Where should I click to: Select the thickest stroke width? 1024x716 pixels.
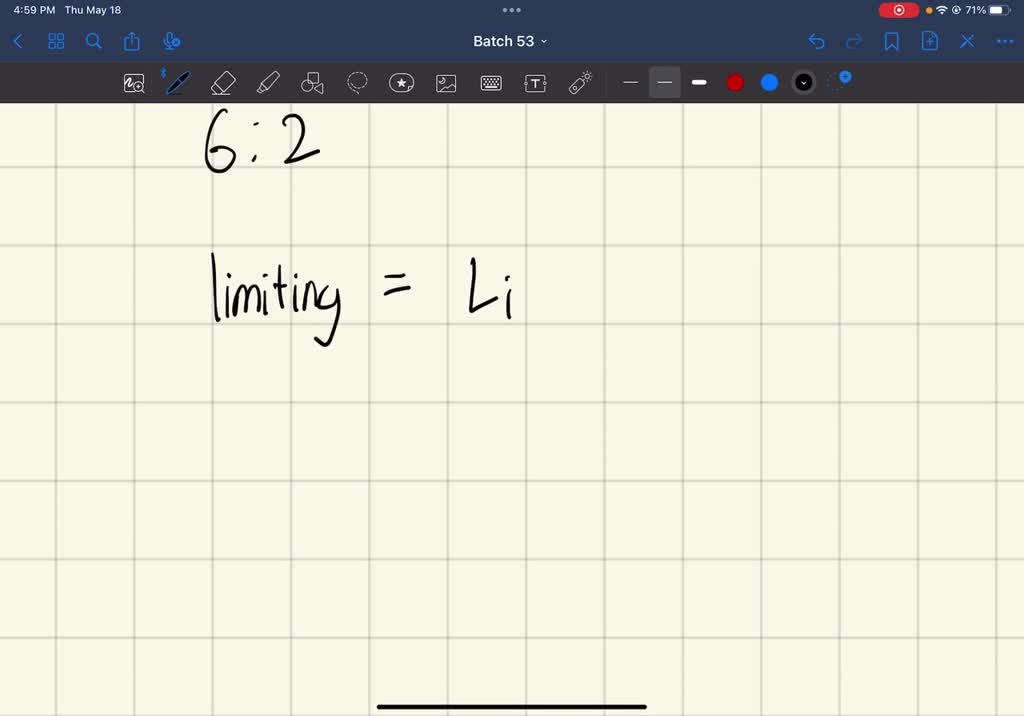tap(699, 83)
